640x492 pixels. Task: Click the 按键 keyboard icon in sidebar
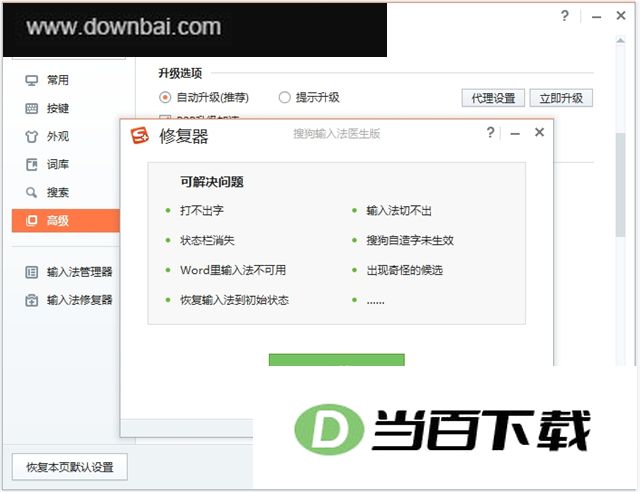31,108
